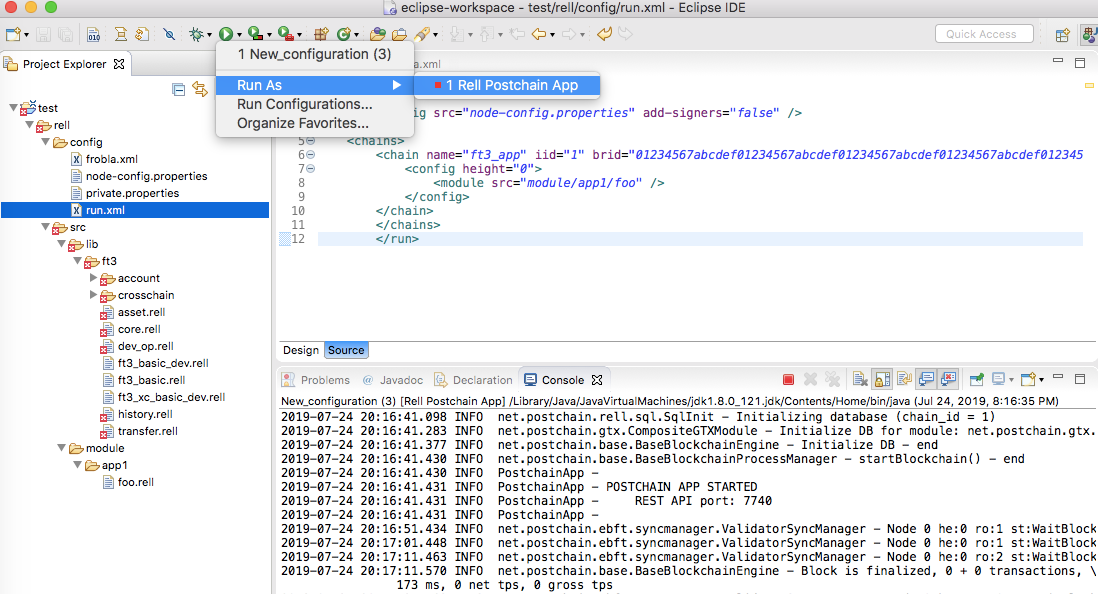Click the New Java Class icon
The height and width of the screenshot is (594, 1098).
(x=344, y=34)
